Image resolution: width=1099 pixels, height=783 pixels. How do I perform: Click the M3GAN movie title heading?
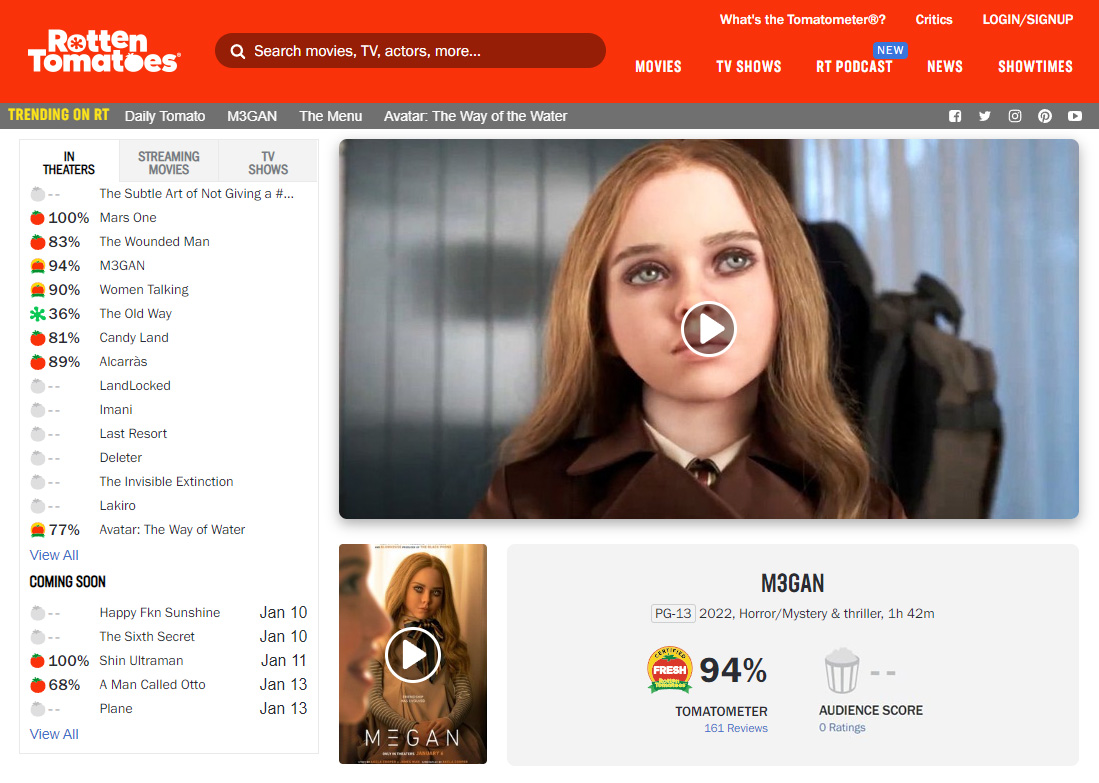(x=793, y=583)
